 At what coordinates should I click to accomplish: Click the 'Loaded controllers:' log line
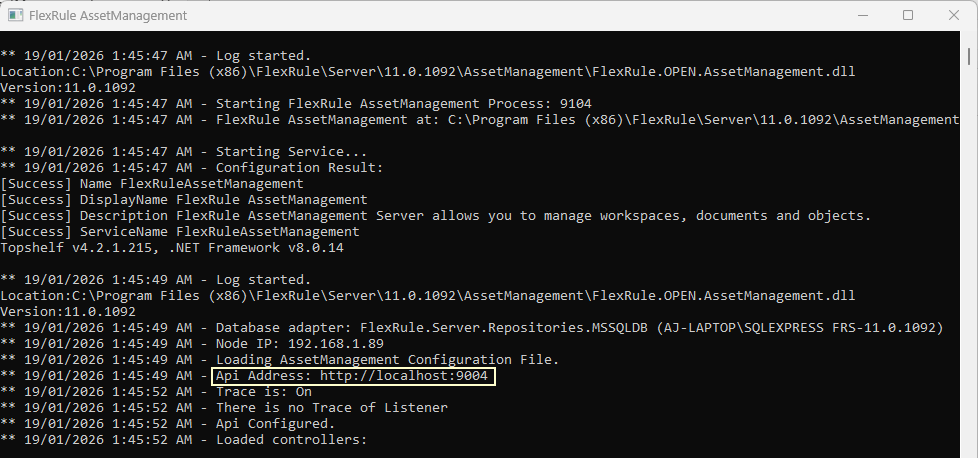(x=184, y=440)
